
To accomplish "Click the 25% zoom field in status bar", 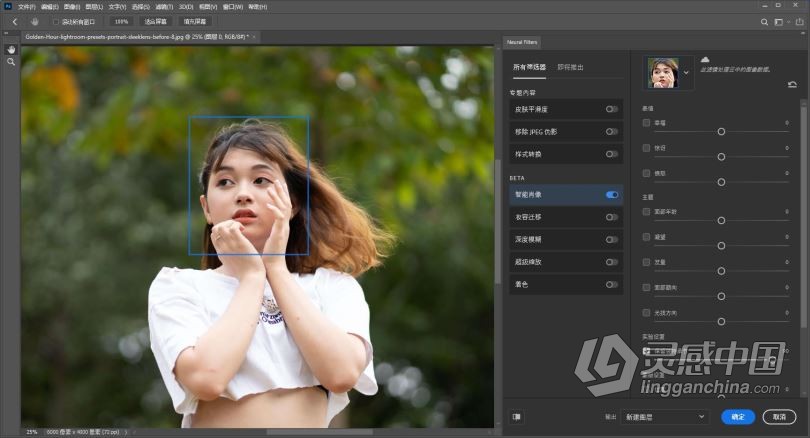I will (32, 432).
